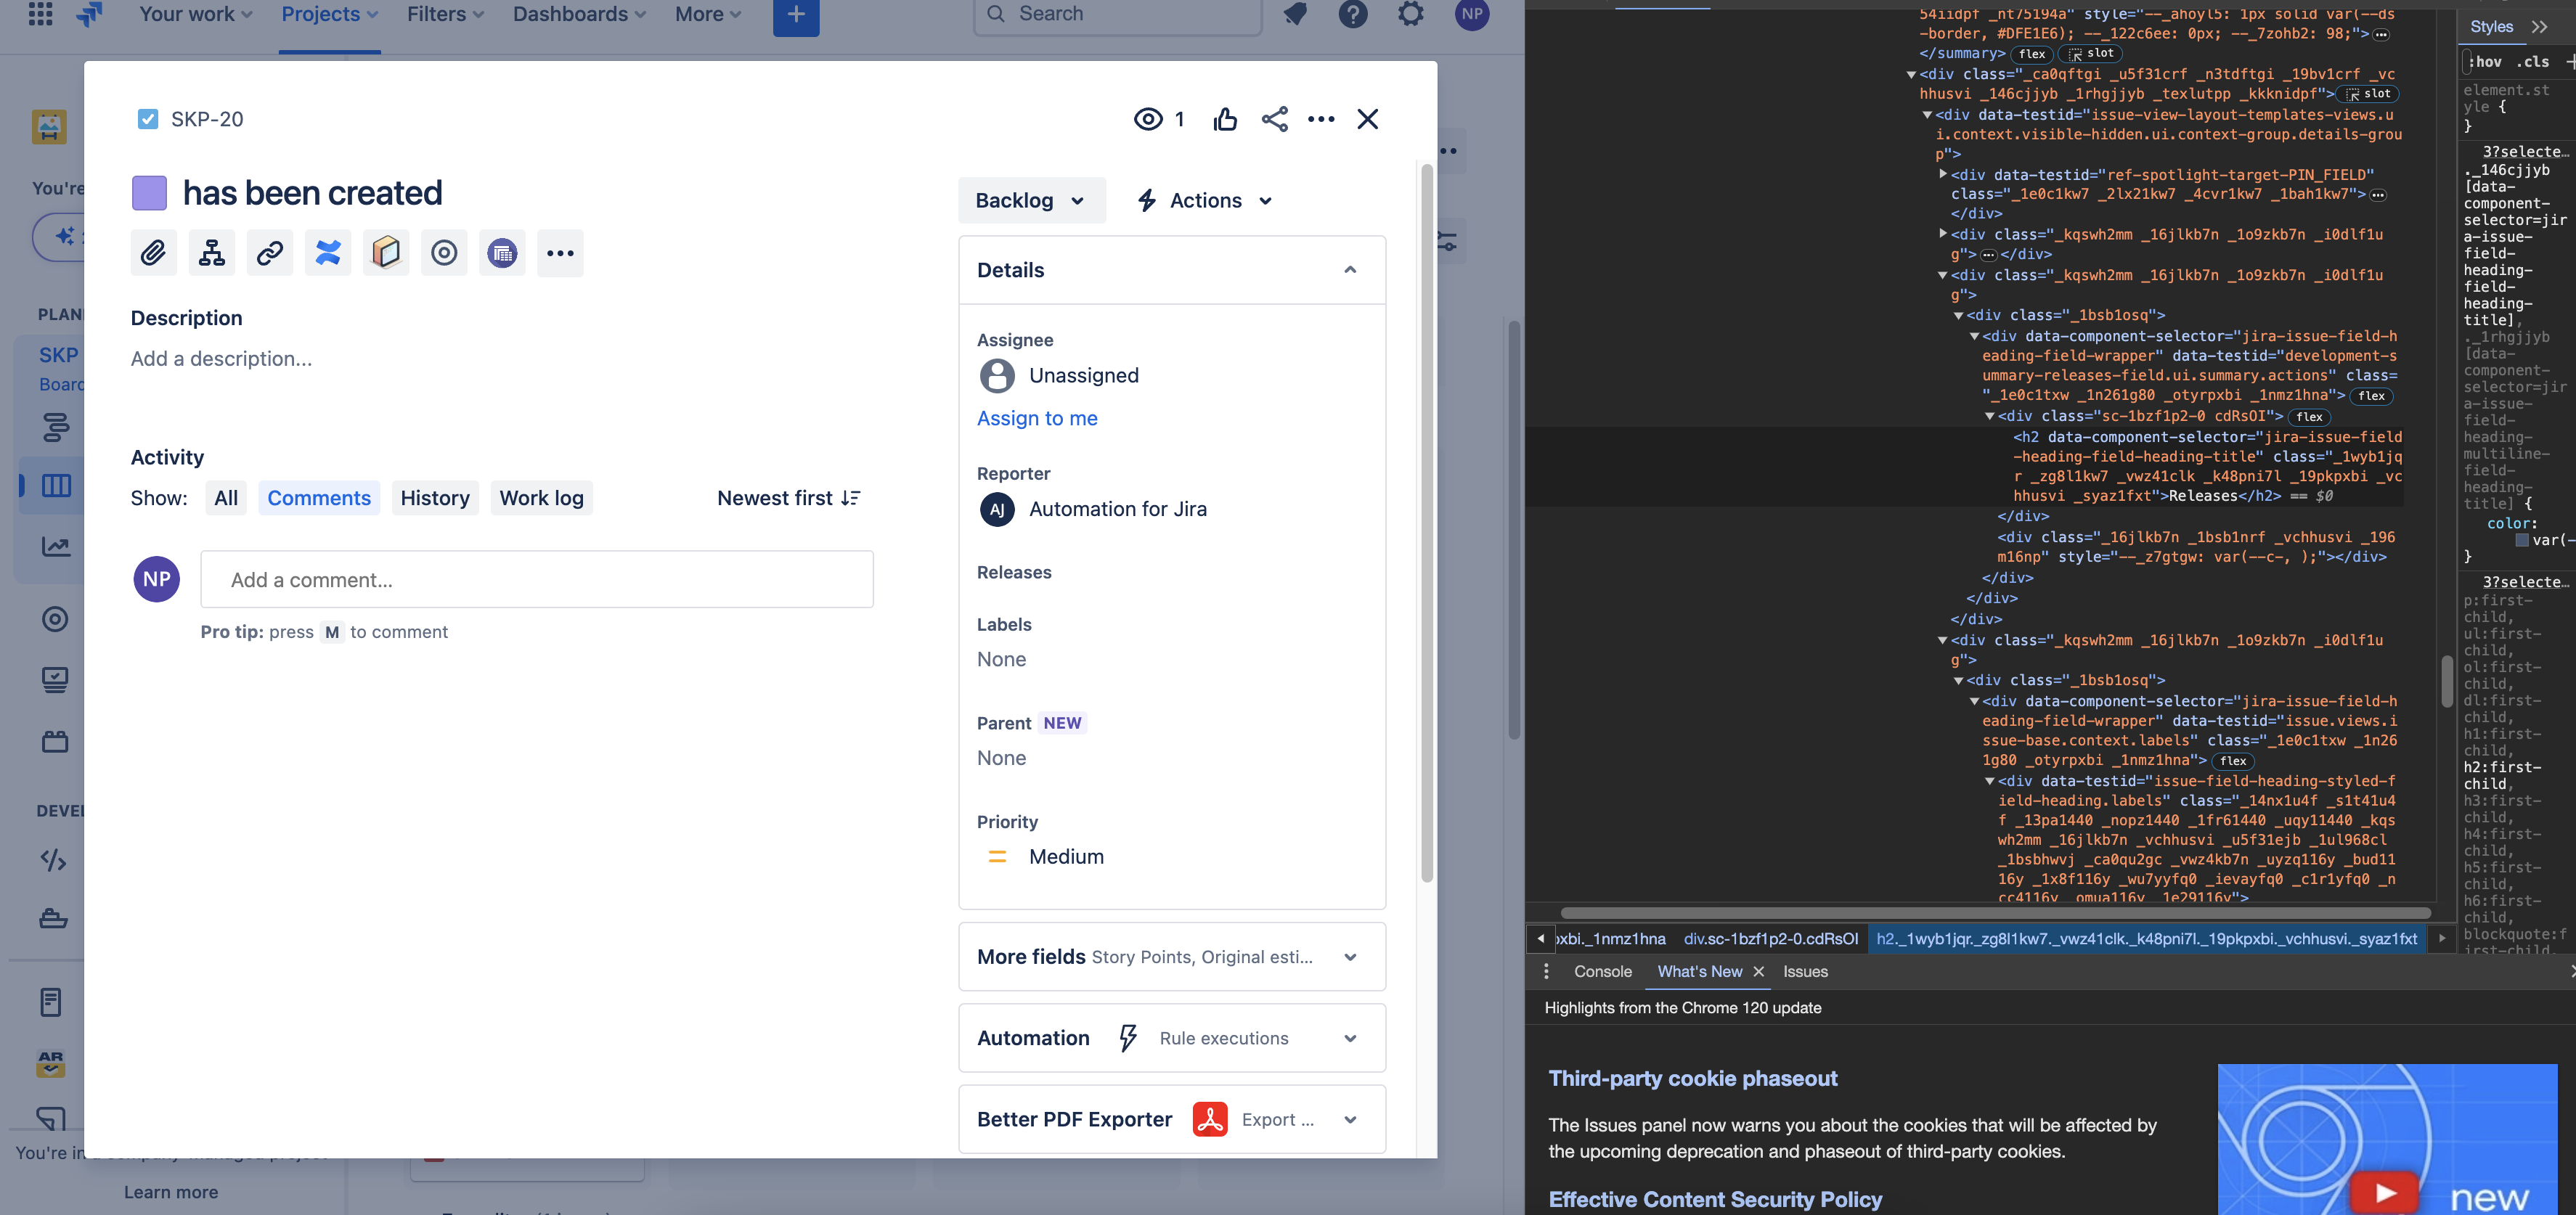This screenshot has height=1215, width=2576.
Task: Click the Add a comment field
Action: [x=536, y=580]
